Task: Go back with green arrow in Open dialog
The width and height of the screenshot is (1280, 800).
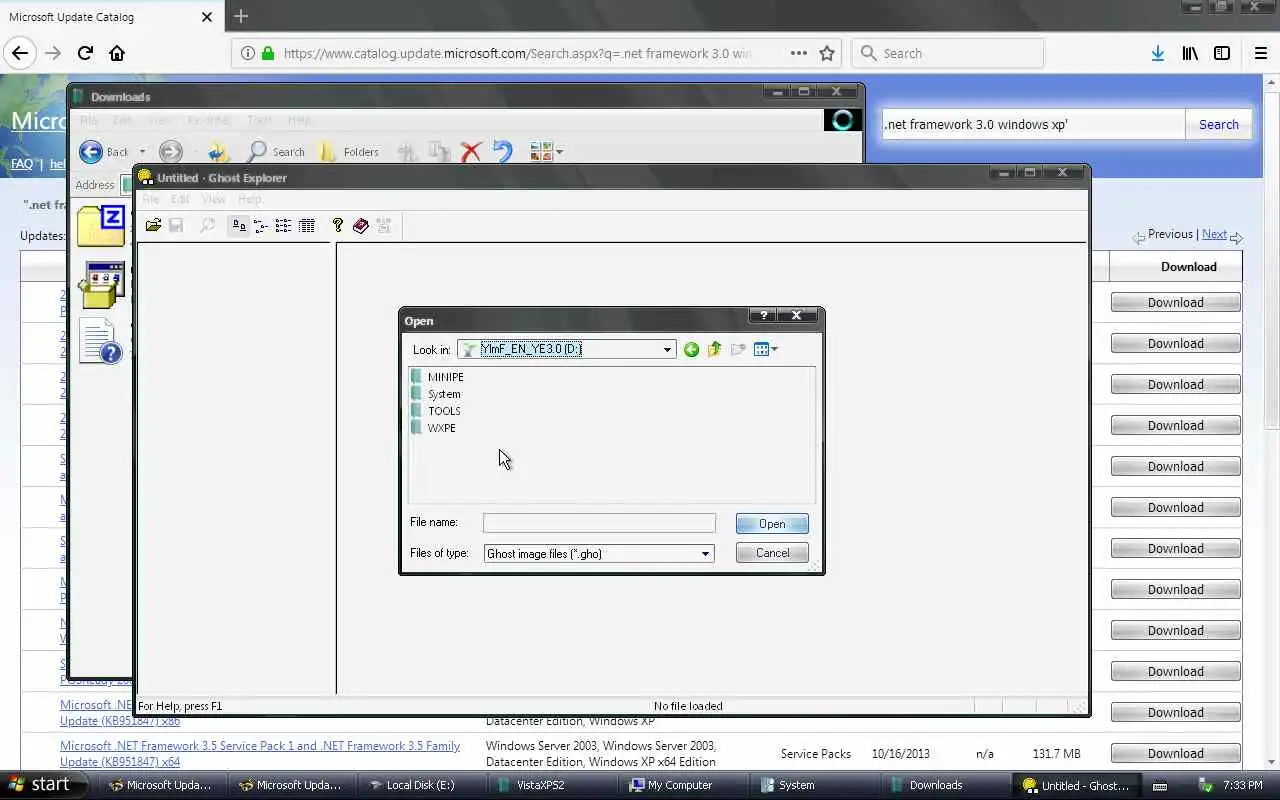Action: coord(691,349)
